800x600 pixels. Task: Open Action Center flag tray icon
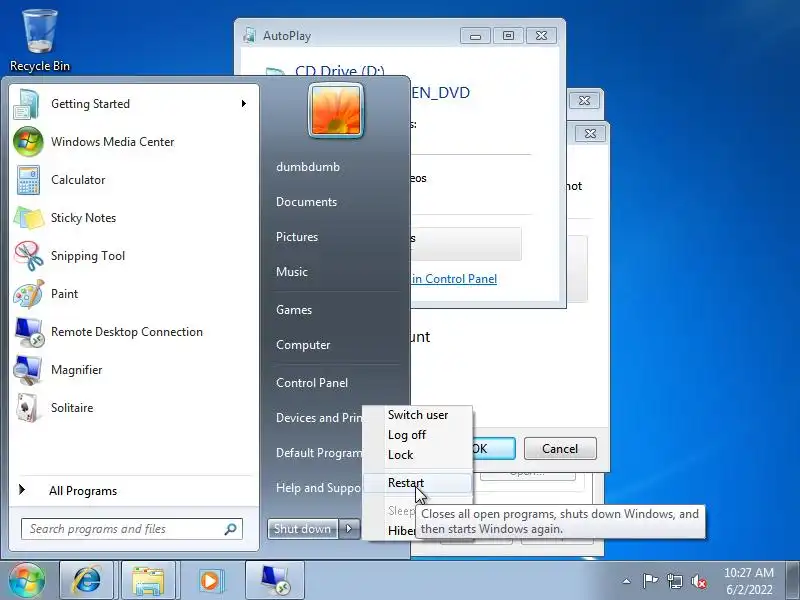tap(650, 581)
